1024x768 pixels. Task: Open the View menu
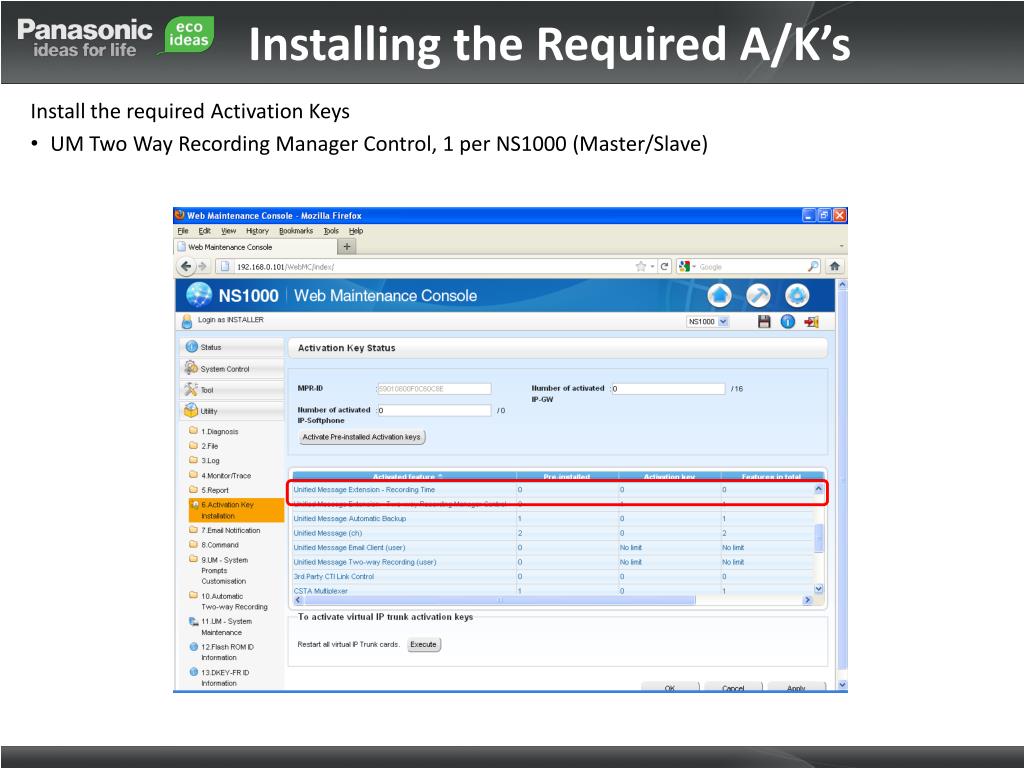[x=228, y=231]
